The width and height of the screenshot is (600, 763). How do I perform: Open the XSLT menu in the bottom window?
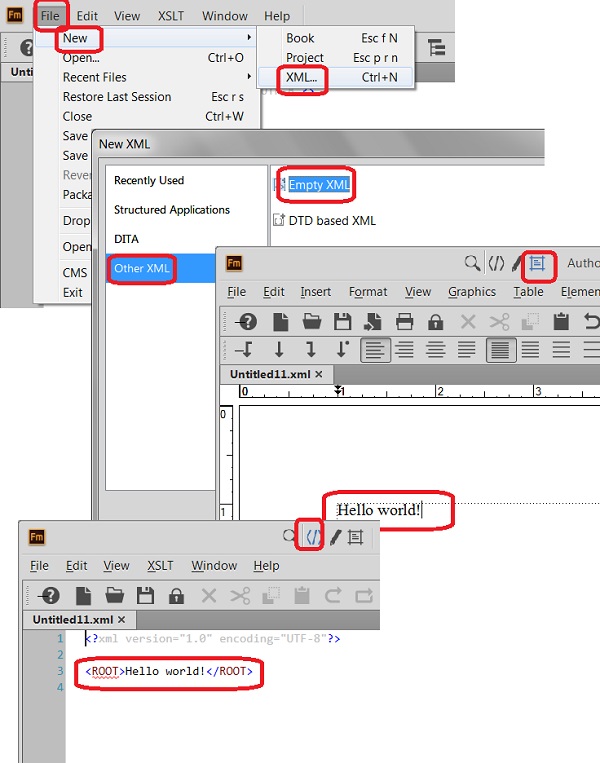point(160,565)
